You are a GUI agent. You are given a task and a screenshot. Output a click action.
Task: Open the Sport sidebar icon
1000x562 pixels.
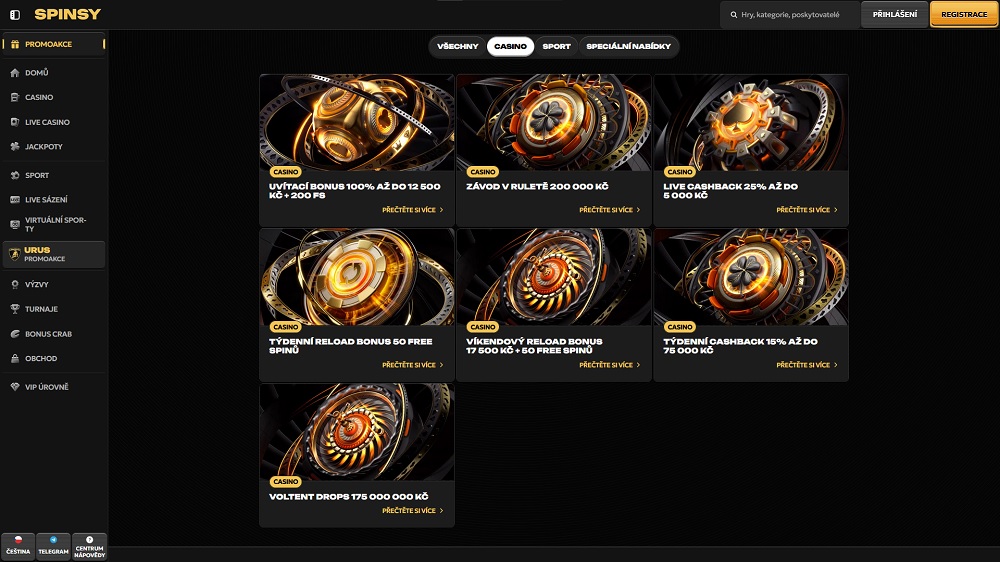click(x=15, y=175)
